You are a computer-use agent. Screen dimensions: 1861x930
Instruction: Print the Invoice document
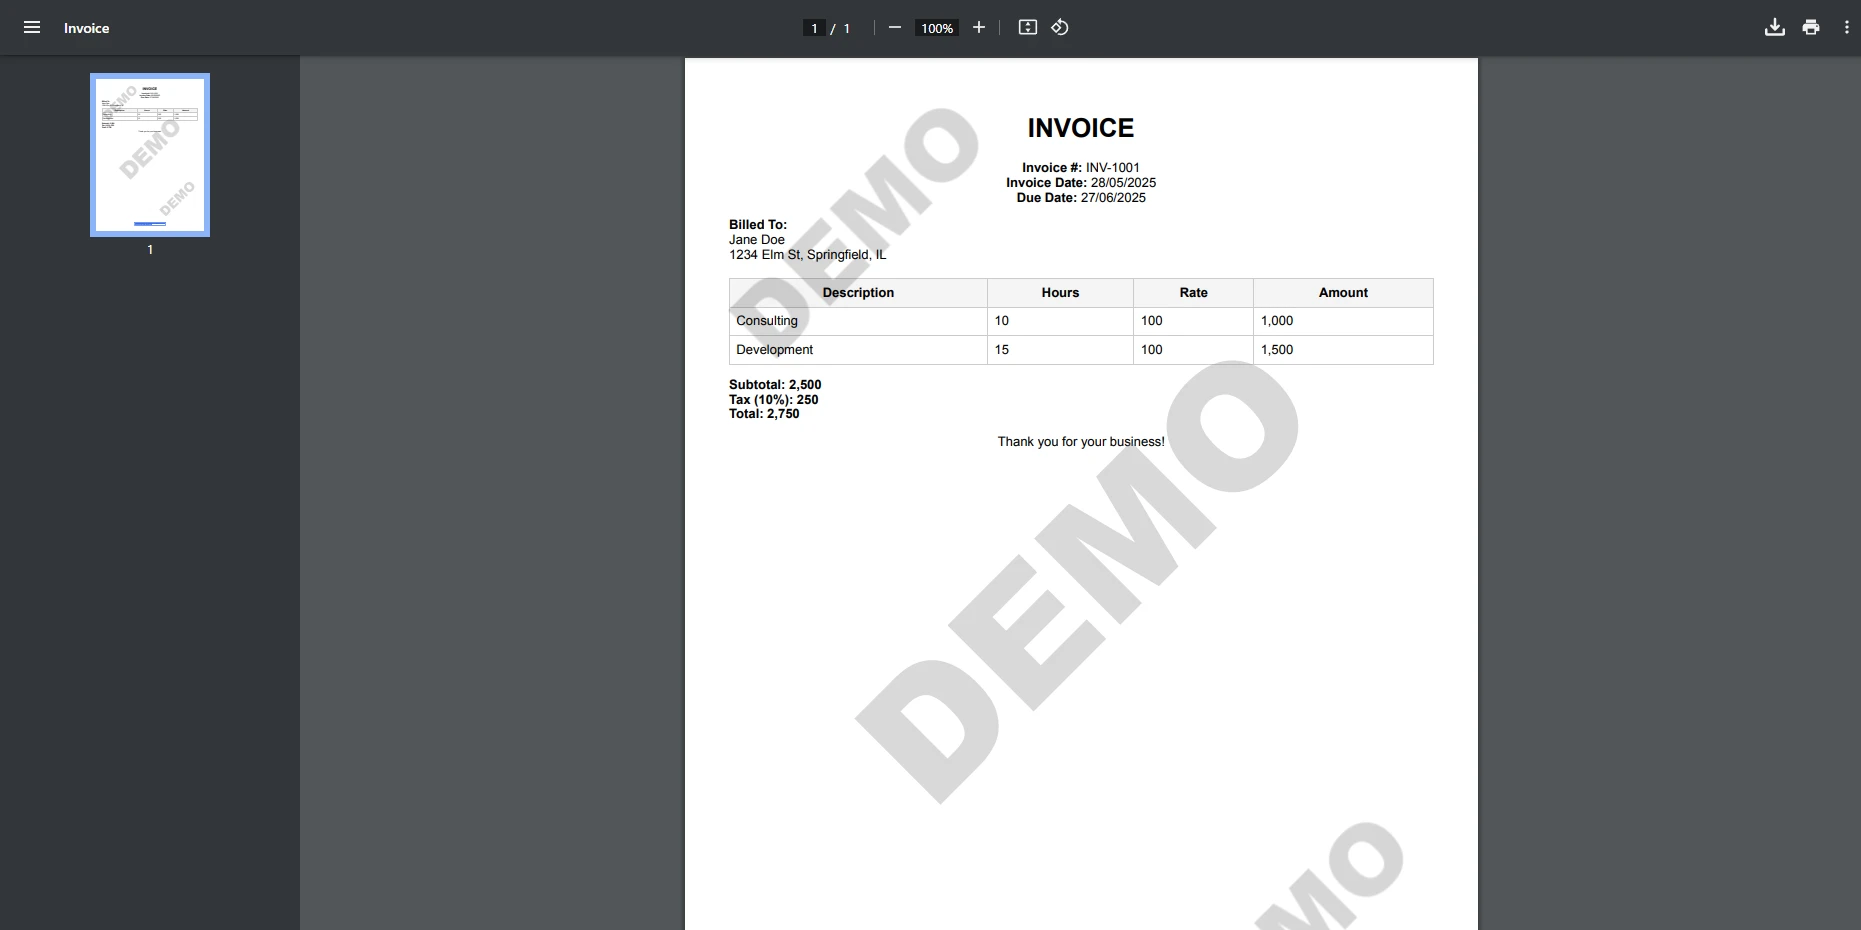1811,28
